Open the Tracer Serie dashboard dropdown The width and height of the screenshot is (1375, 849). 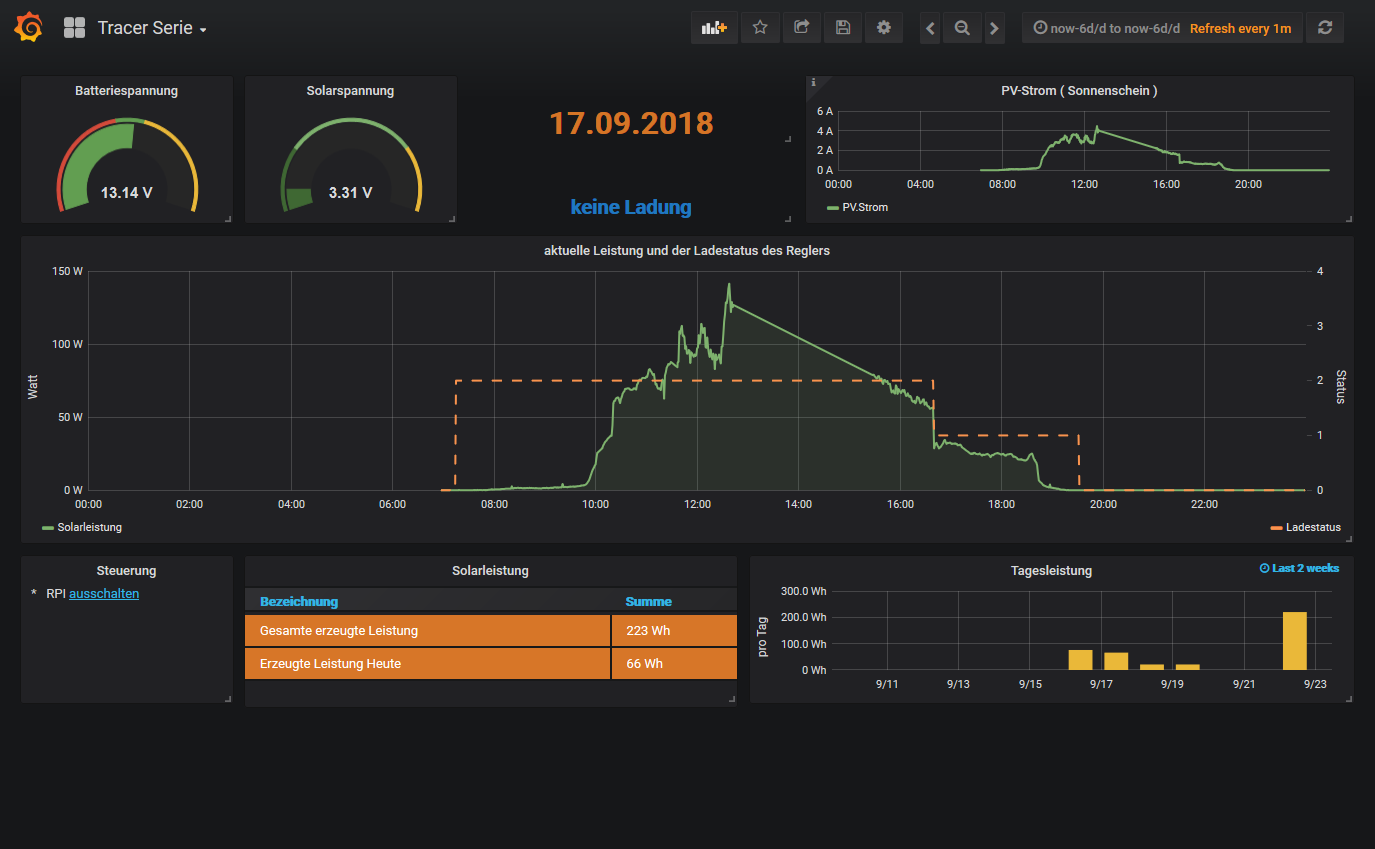[x=152, y=28]
